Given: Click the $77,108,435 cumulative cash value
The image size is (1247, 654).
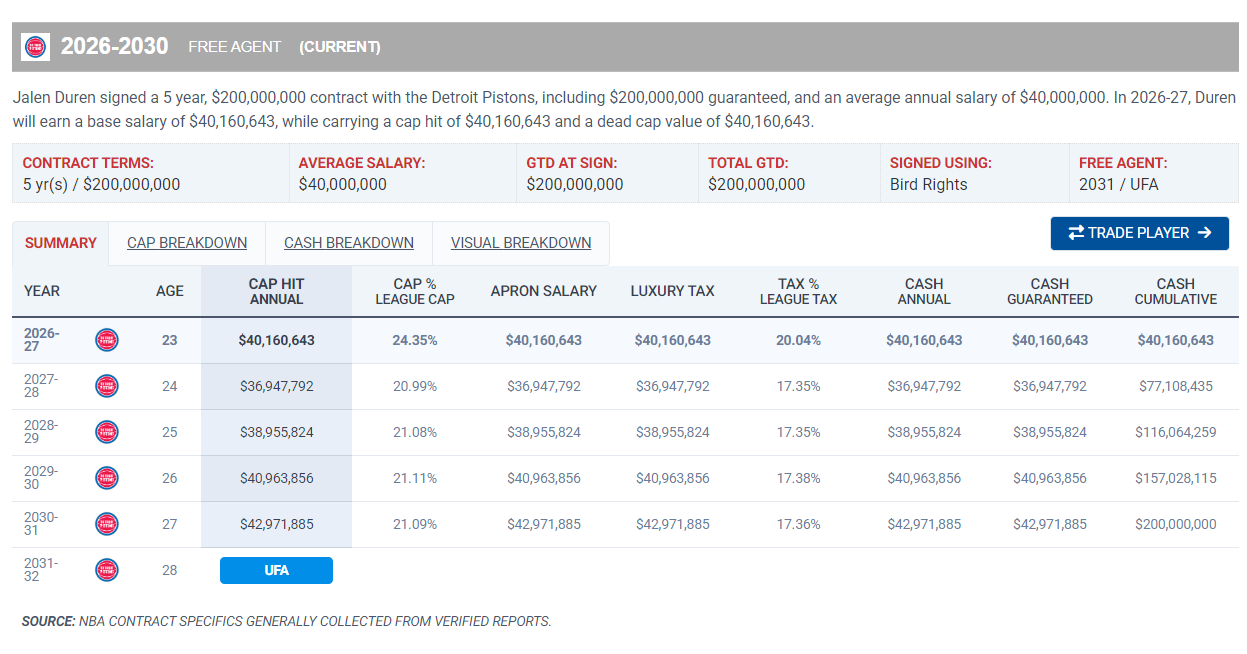Looking at the screenshot, I should (1176, 386).
